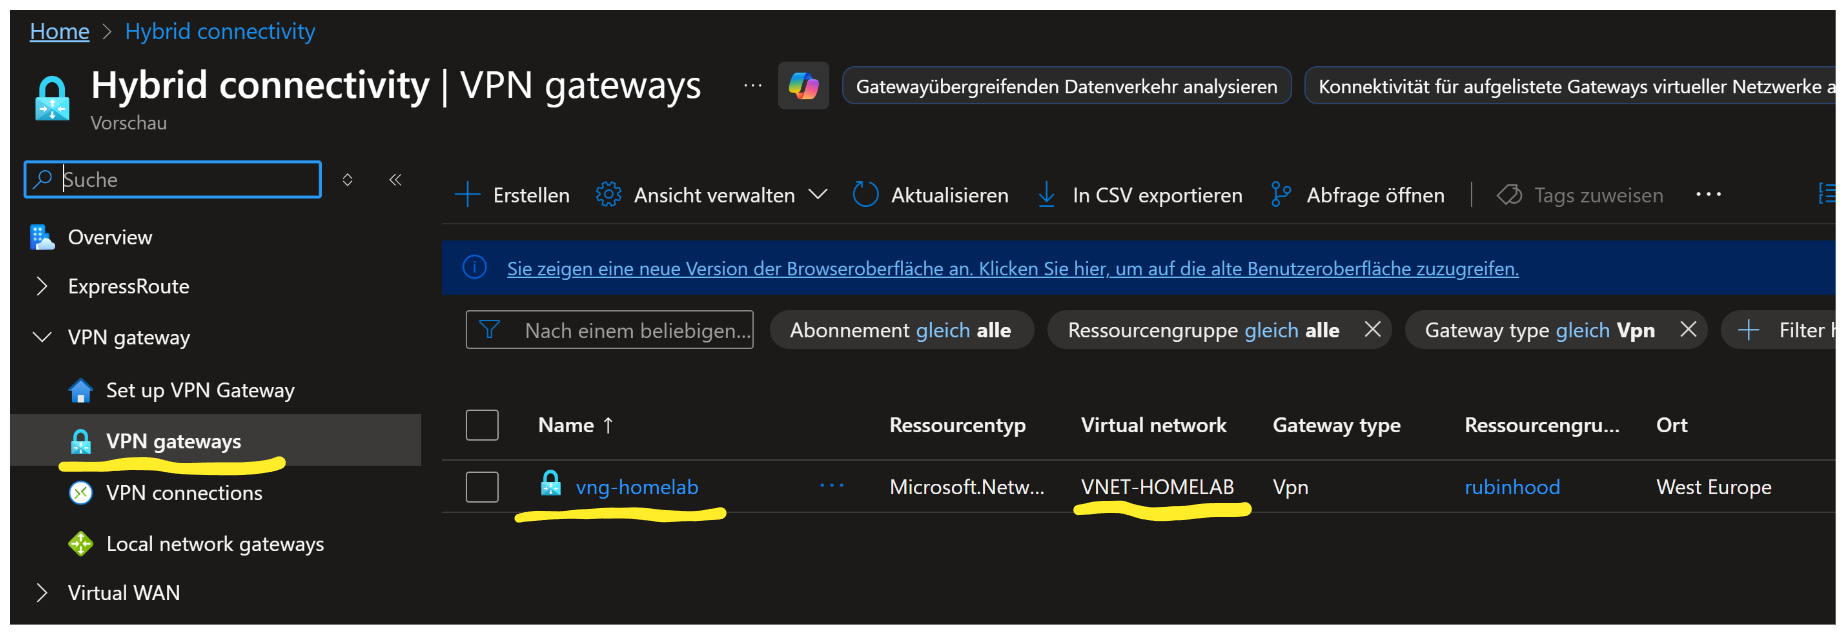Open the rubinhood resource group link
This screenshot has height=634, width=1845.
point(1511,487)
